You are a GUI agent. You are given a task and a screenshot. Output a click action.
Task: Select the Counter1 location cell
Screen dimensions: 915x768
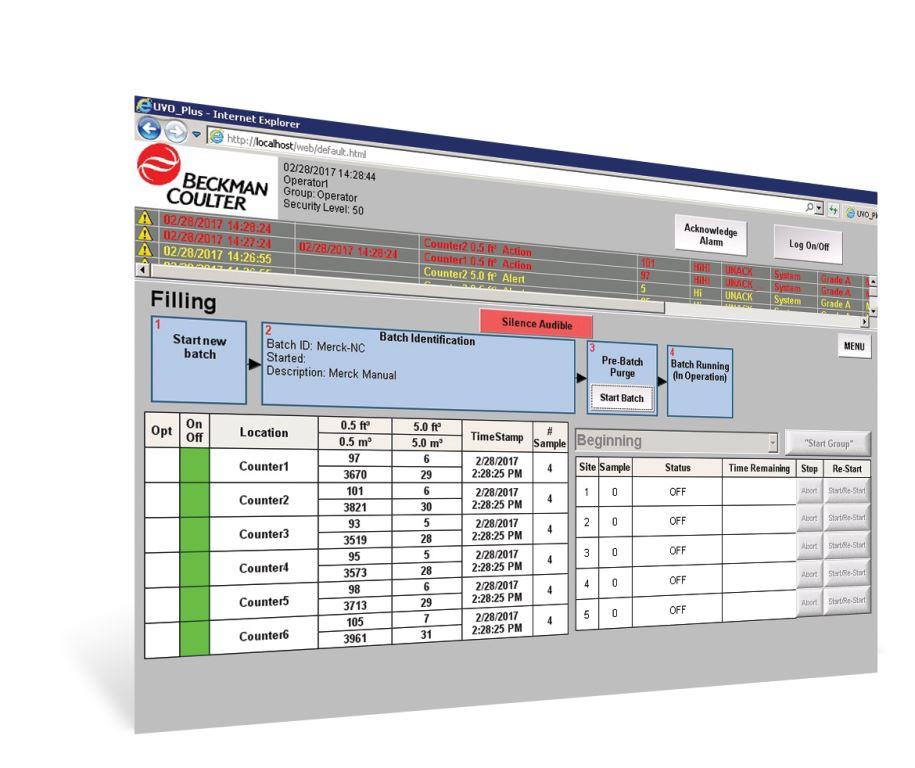(264, 466)
